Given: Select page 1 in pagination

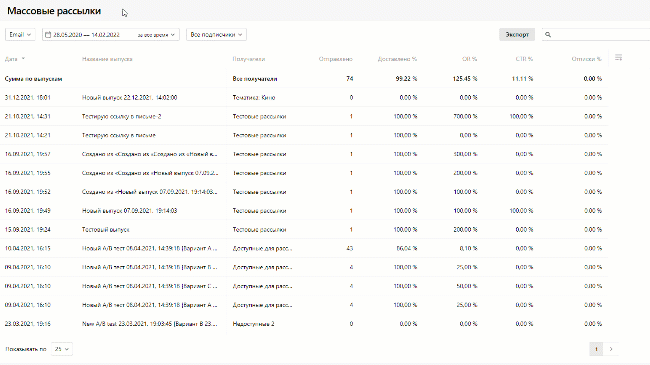Looking at the screenshot, I should (596, 349).
